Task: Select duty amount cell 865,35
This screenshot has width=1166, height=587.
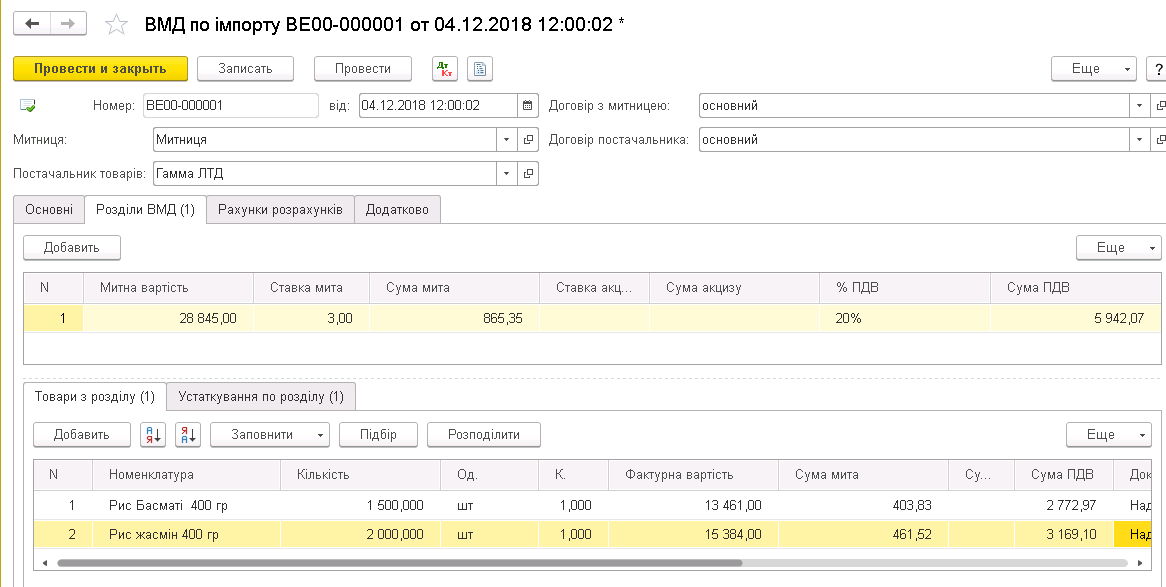Action: pos(454,318)
